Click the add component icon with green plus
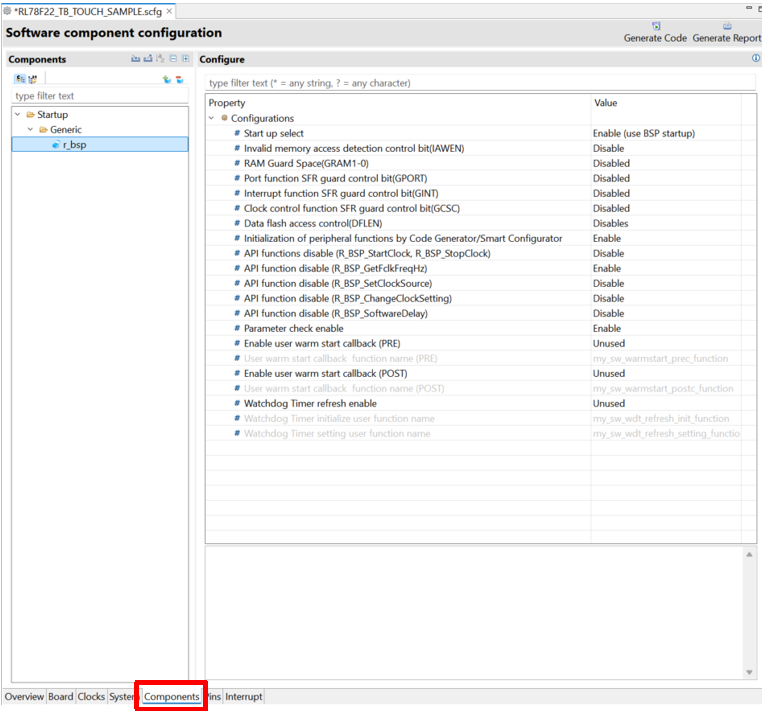The image size is (762, 711). pyautogui.click(x=167, y=79)
